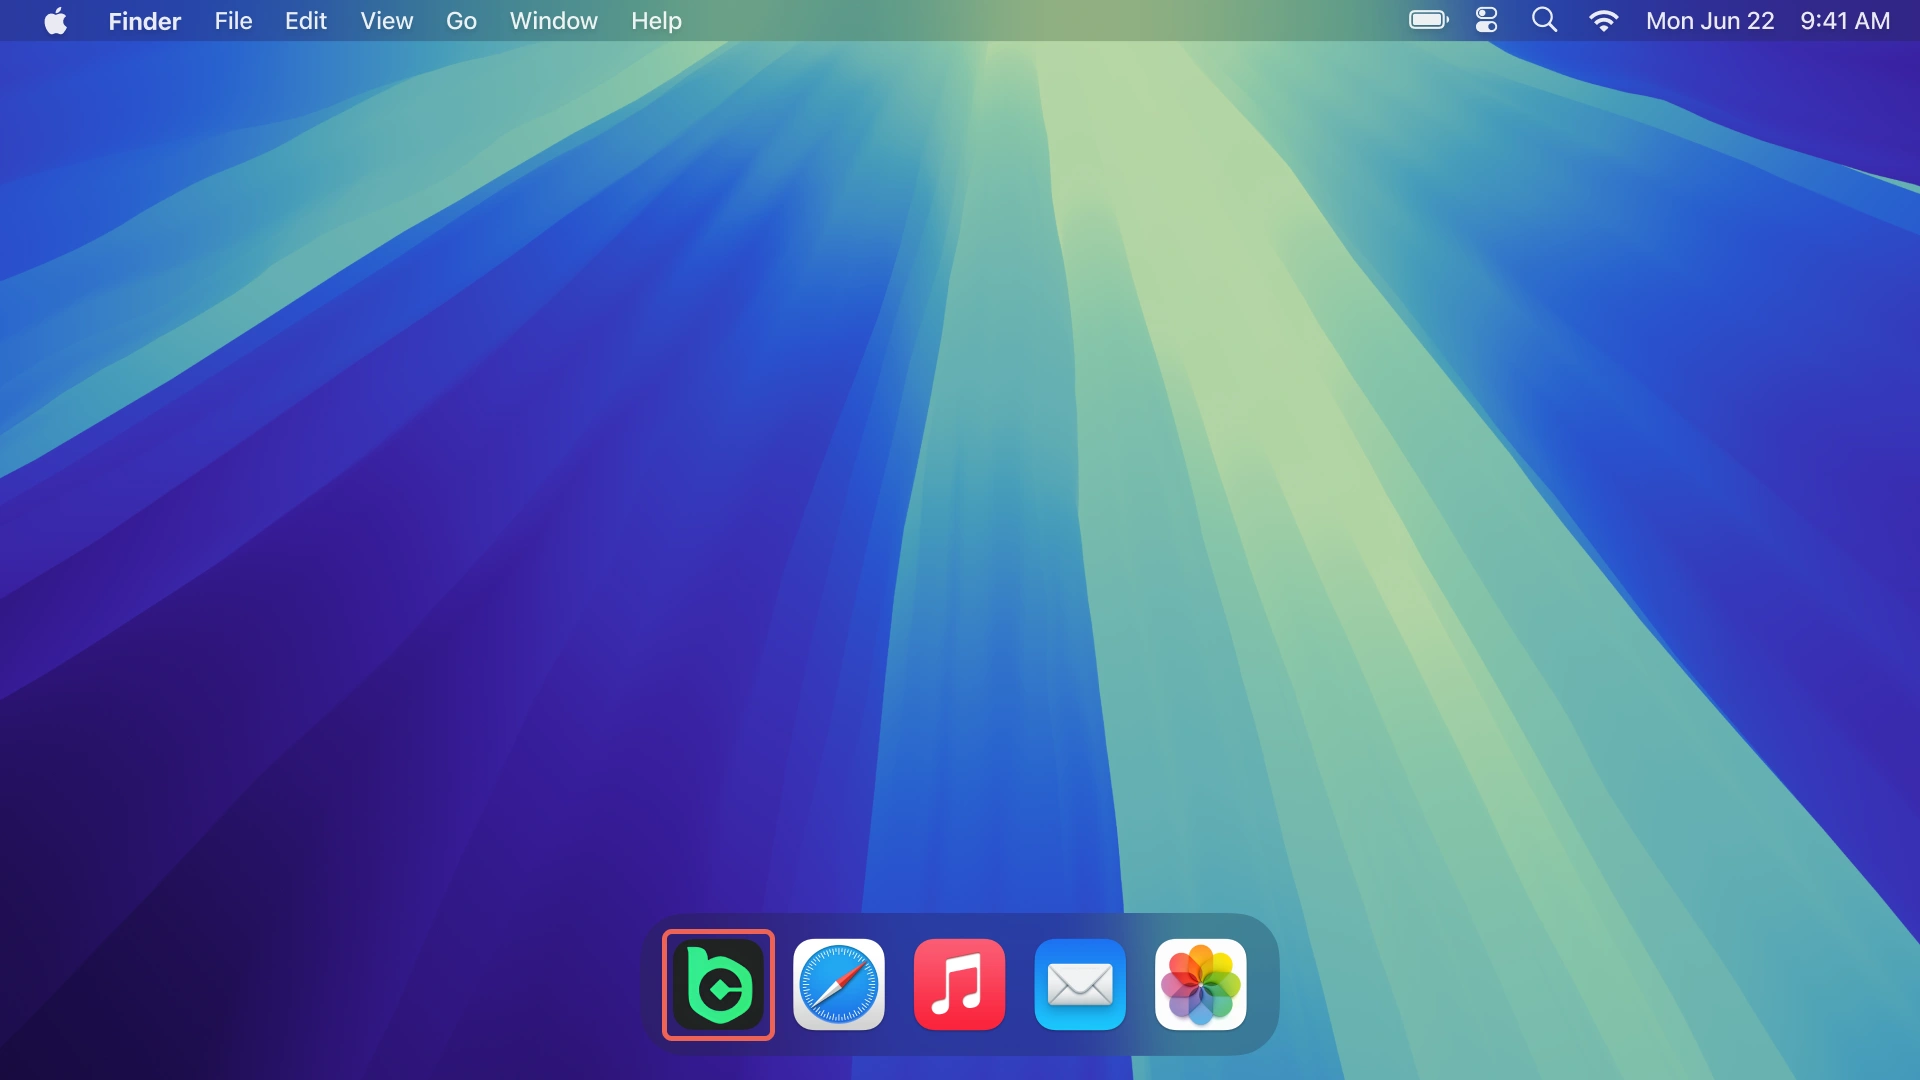Image resolution: width=1920 pixels, height=1080 pixels.
Task: Open Spotlight search from the menu bar
Action: (1543, 20)
